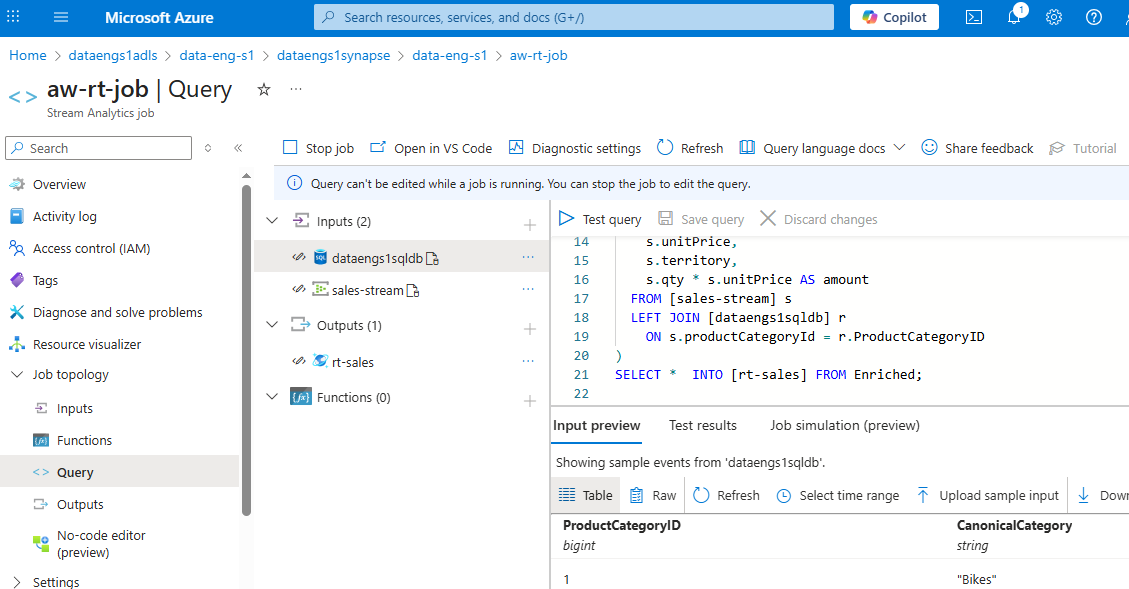Switch to the Job simulation (preview) tab
Screen dimensions: 1129x589
[x=845, y=426]
